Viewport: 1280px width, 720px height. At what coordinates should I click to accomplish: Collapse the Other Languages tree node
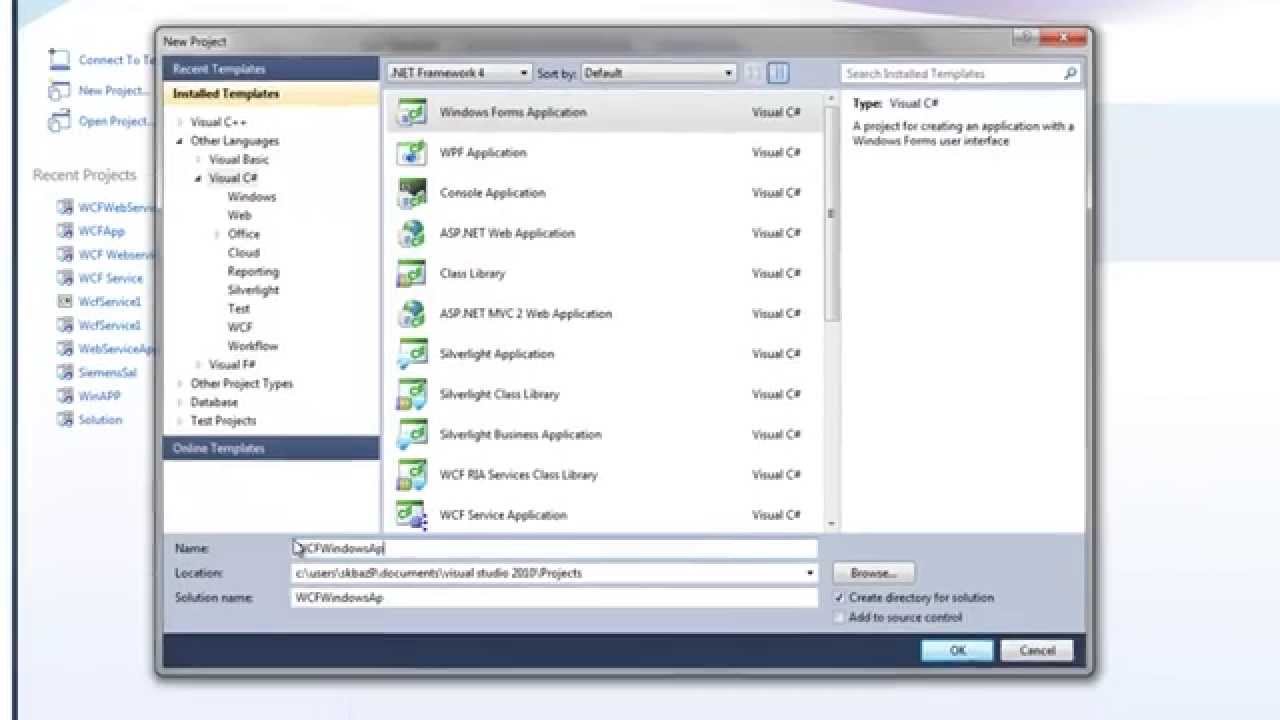tap(180, 141)
